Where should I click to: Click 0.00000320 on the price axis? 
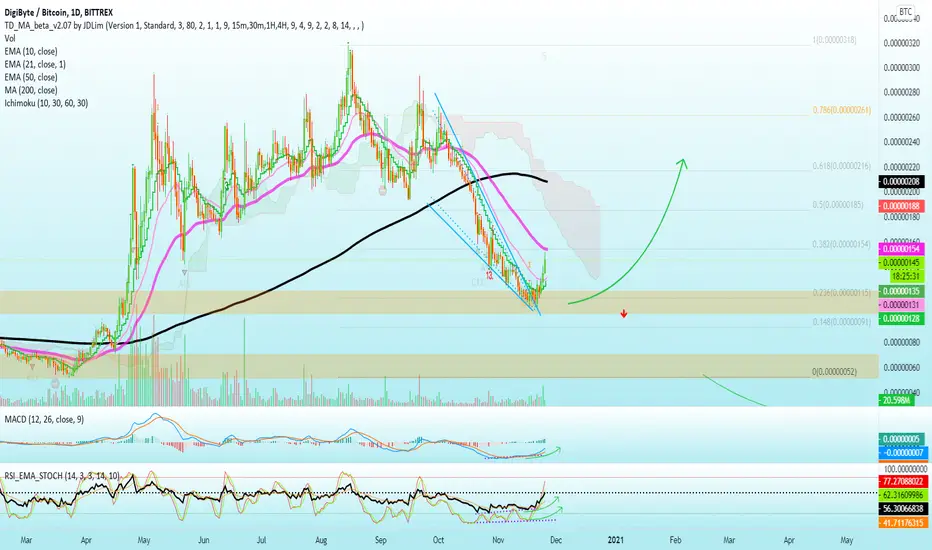[902, 43]
